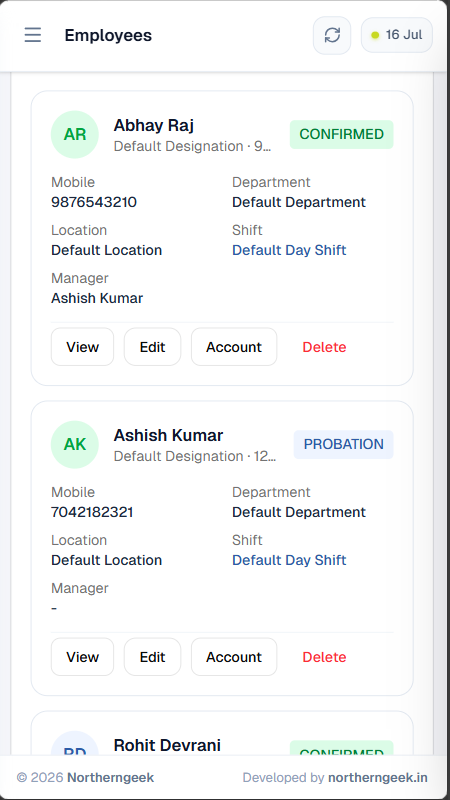This screenshot has height=800, width=450.
Task: Delete Ashish Kumar employee
Action: coord(324,657)
